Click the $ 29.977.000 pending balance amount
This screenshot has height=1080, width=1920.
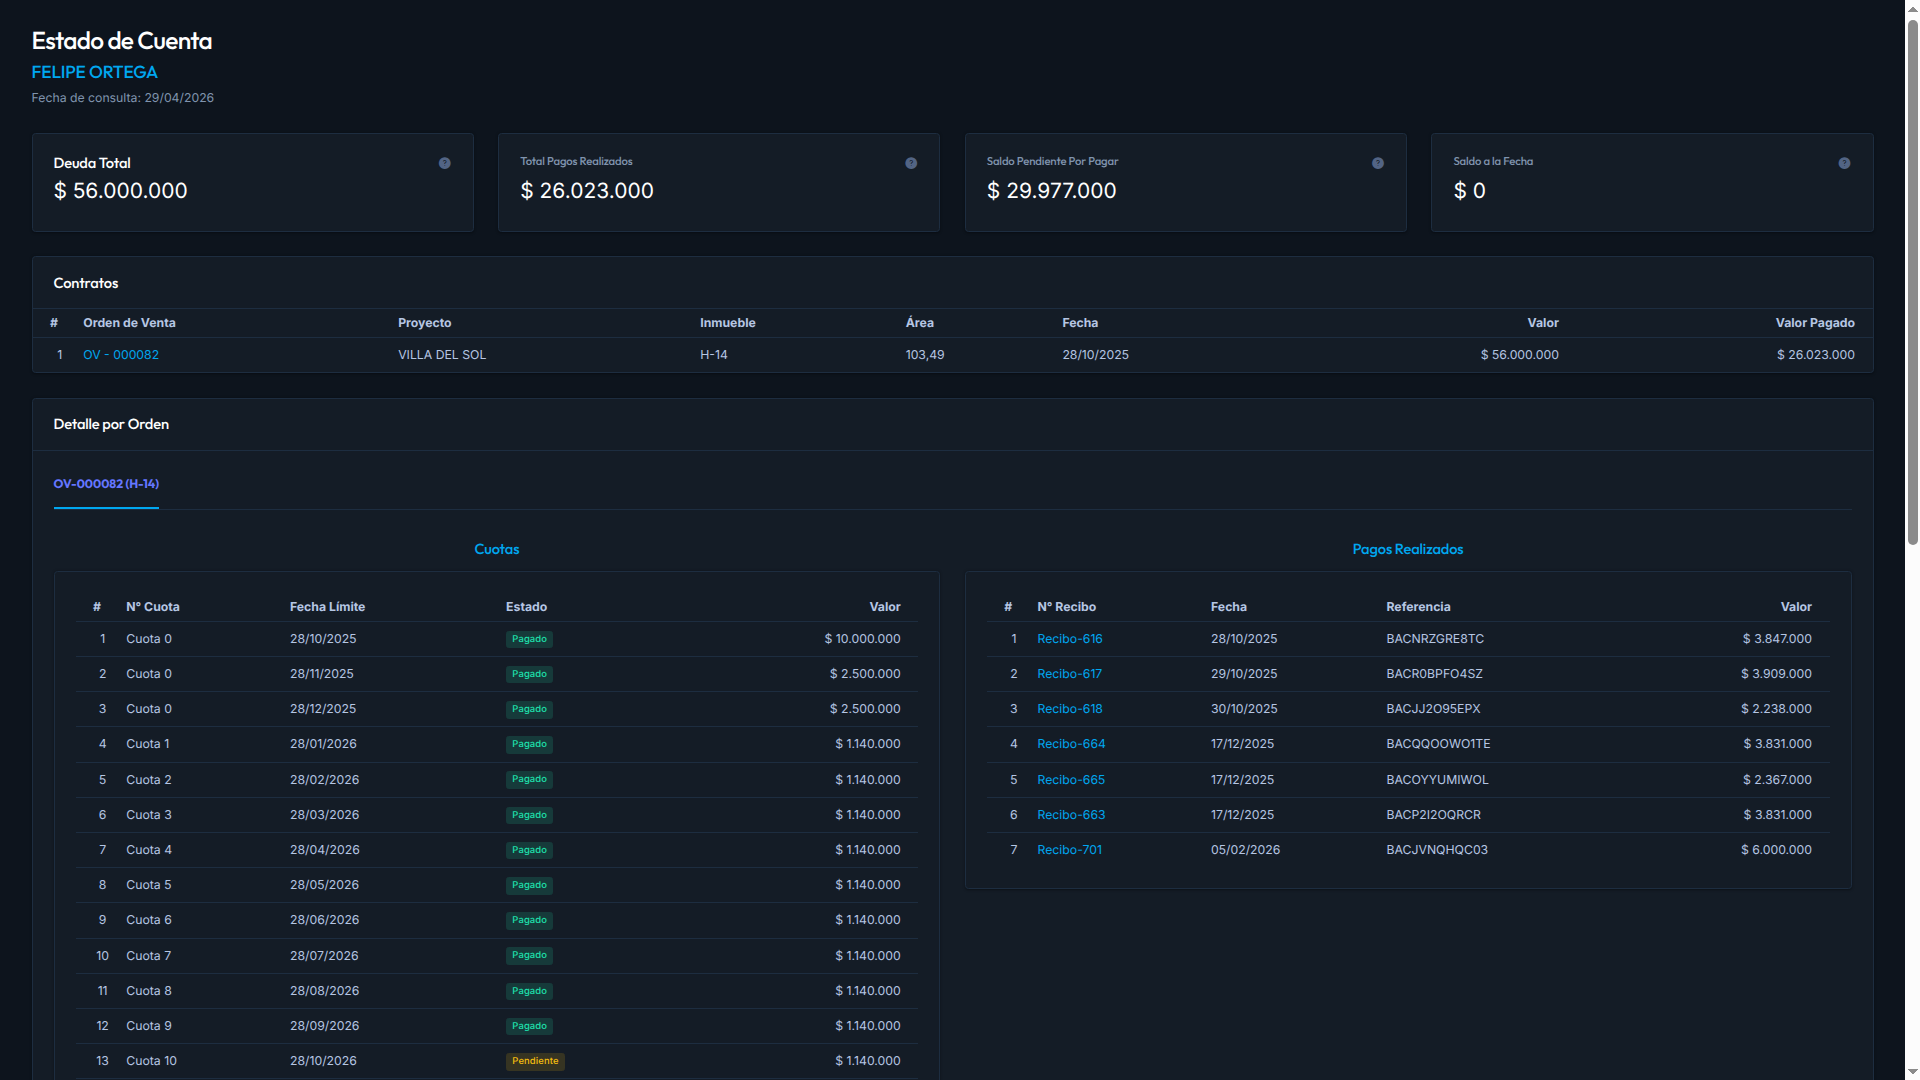tap(1051, 191)
